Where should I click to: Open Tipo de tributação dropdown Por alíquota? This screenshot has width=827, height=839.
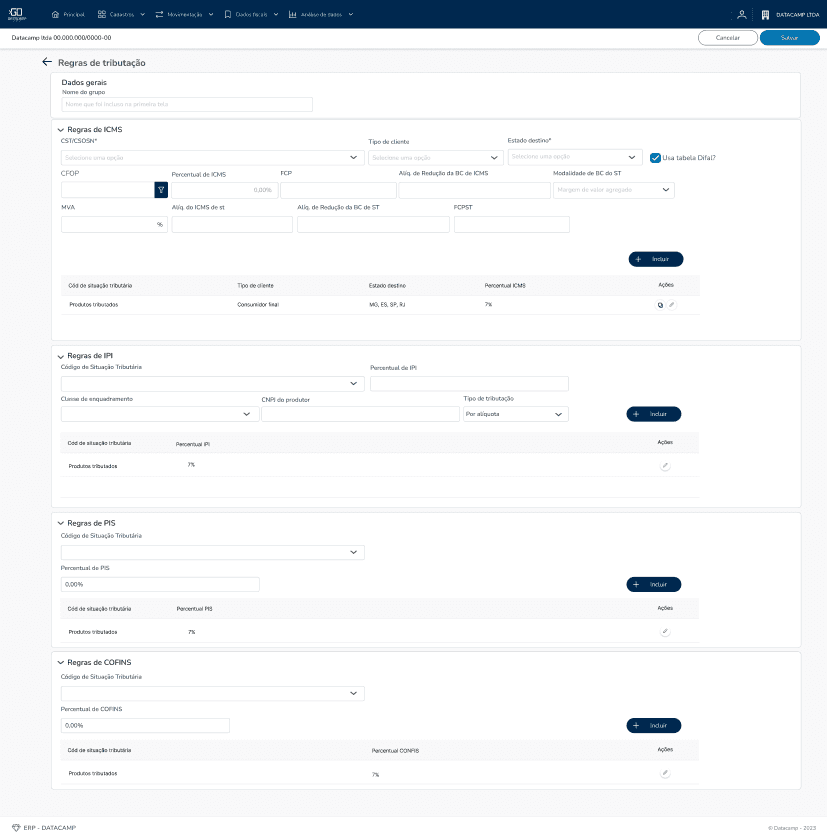click(516, 414)
